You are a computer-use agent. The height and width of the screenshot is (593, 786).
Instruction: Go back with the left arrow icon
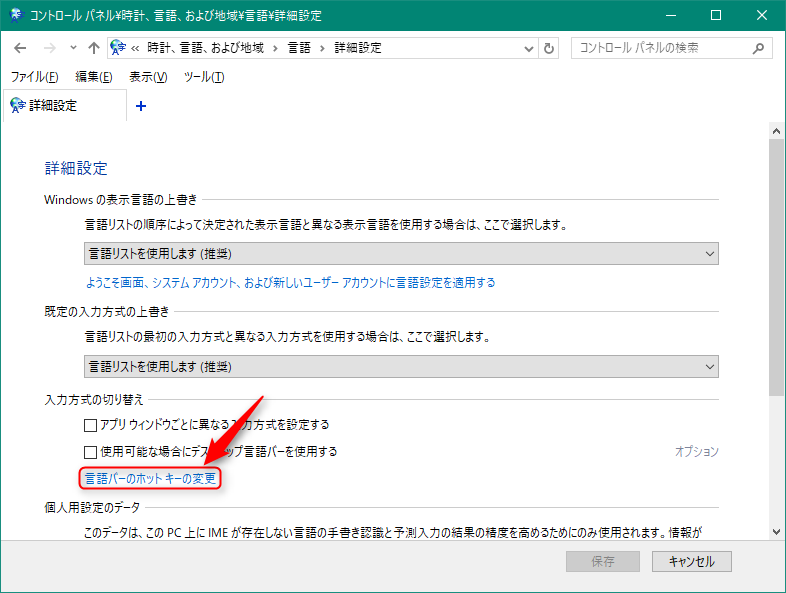(x=20, y=48)
